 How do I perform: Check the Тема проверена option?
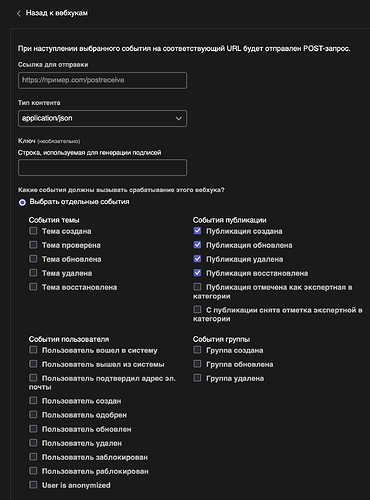33,245
